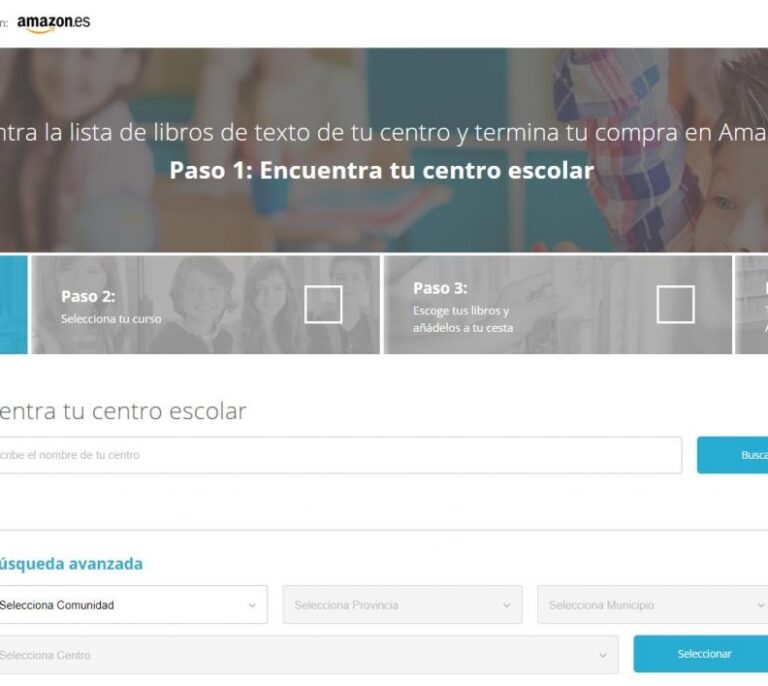Click the Centro dropdown chevron arrow

point(603,655)
